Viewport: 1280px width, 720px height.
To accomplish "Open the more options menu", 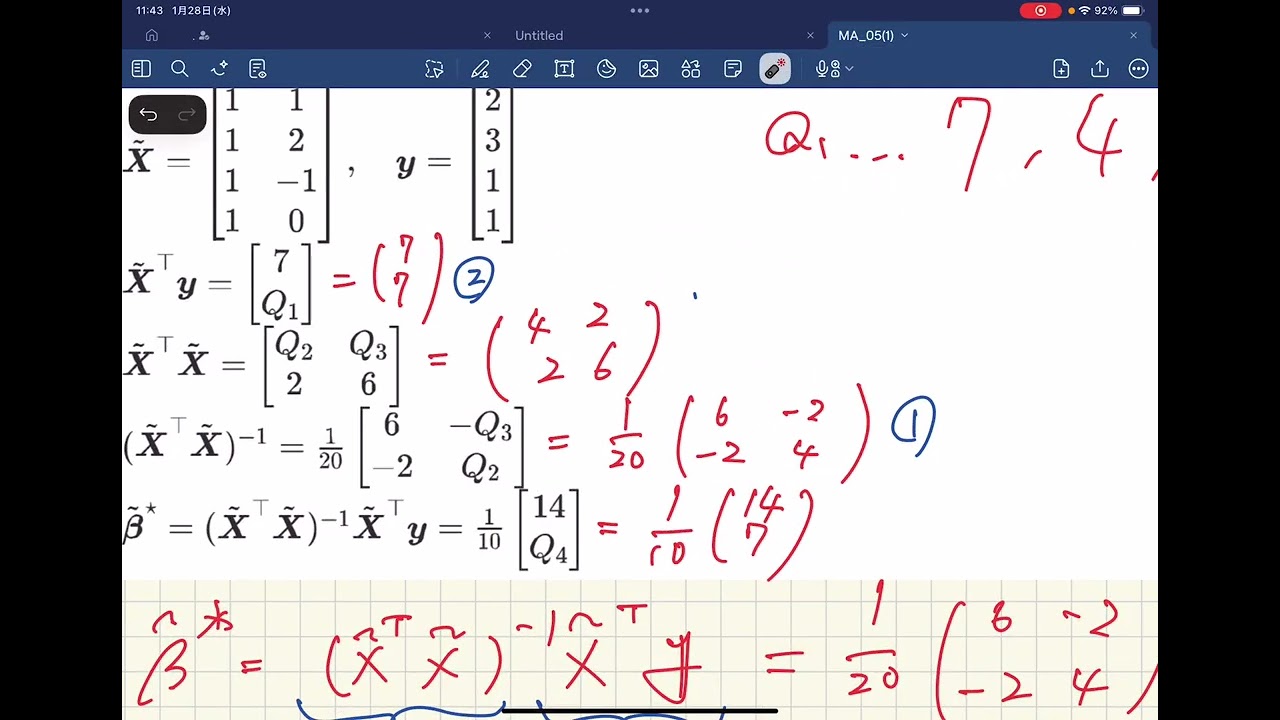I will pos(1138,69).
